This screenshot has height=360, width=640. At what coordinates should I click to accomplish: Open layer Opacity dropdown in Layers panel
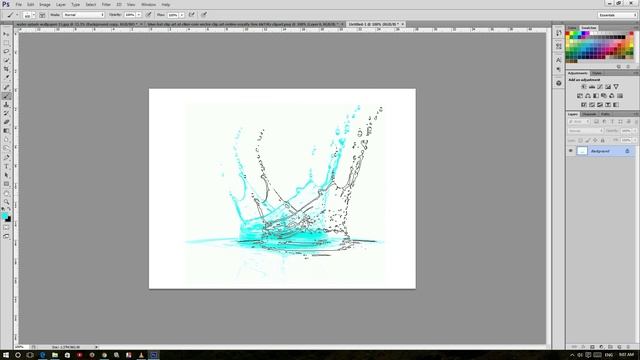click(x=634, y=131)
